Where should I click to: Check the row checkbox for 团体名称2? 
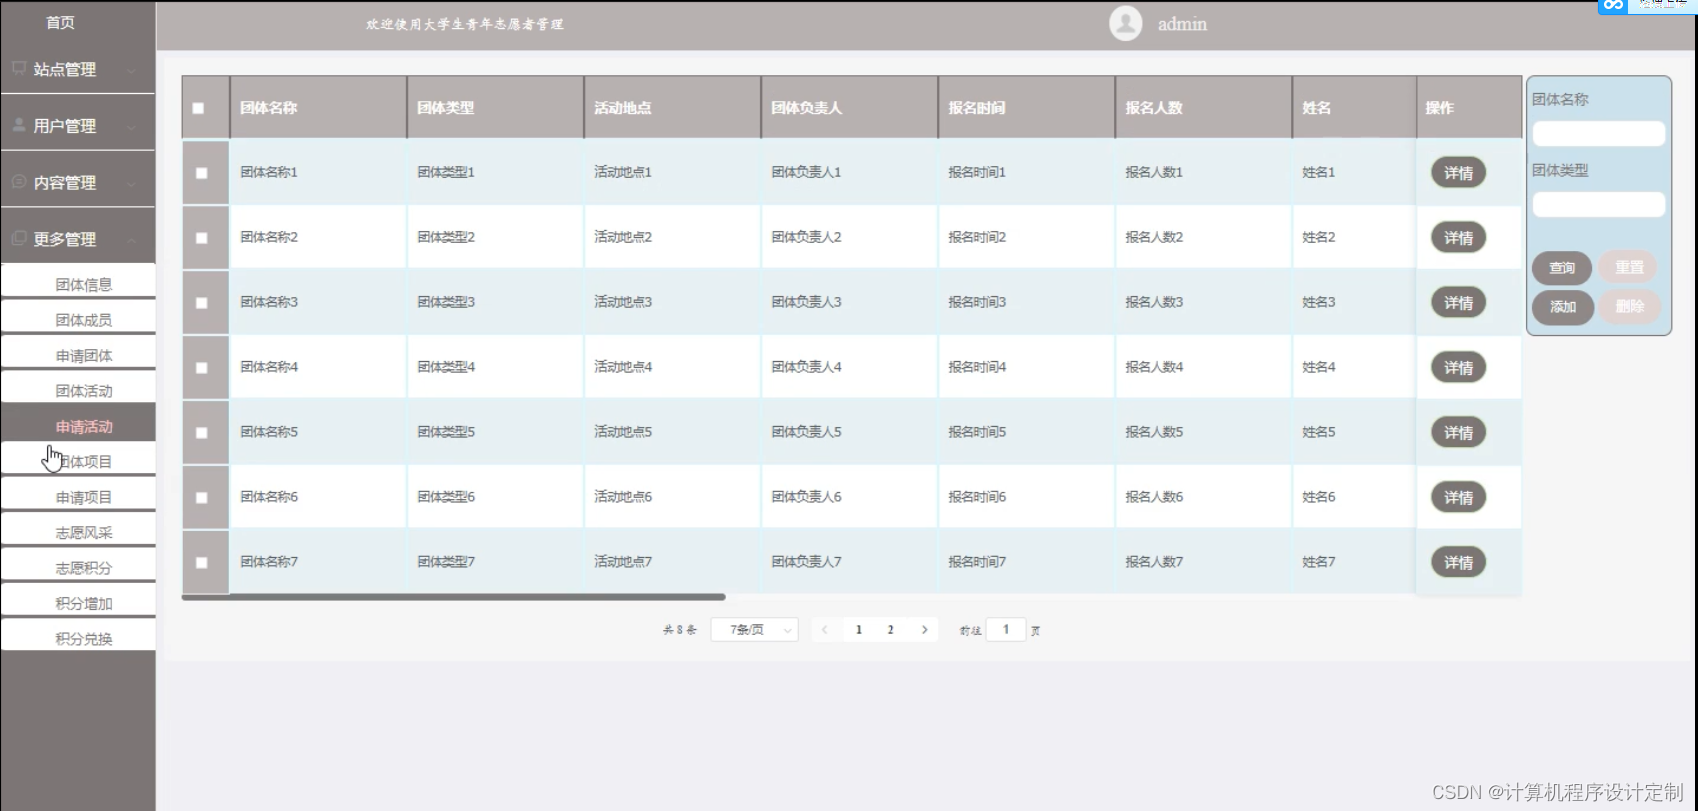201,238
